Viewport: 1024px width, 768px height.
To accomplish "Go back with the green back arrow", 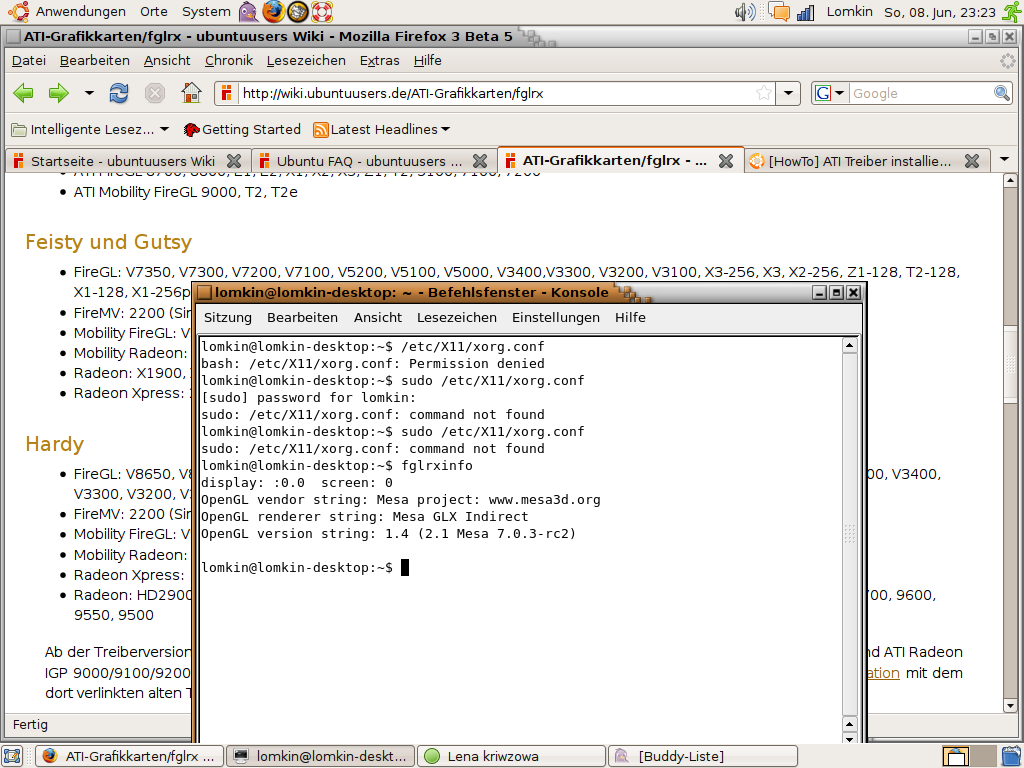I will 24,93.
